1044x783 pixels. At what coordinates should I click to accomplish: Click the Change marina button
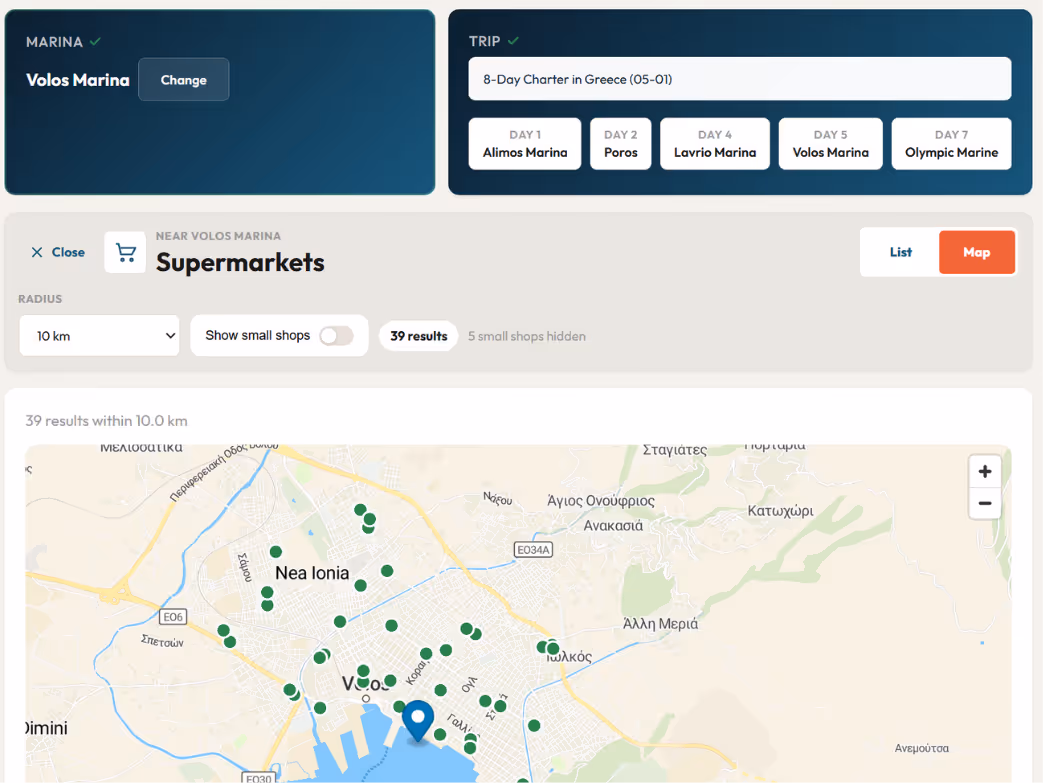[x=184, y=80]
